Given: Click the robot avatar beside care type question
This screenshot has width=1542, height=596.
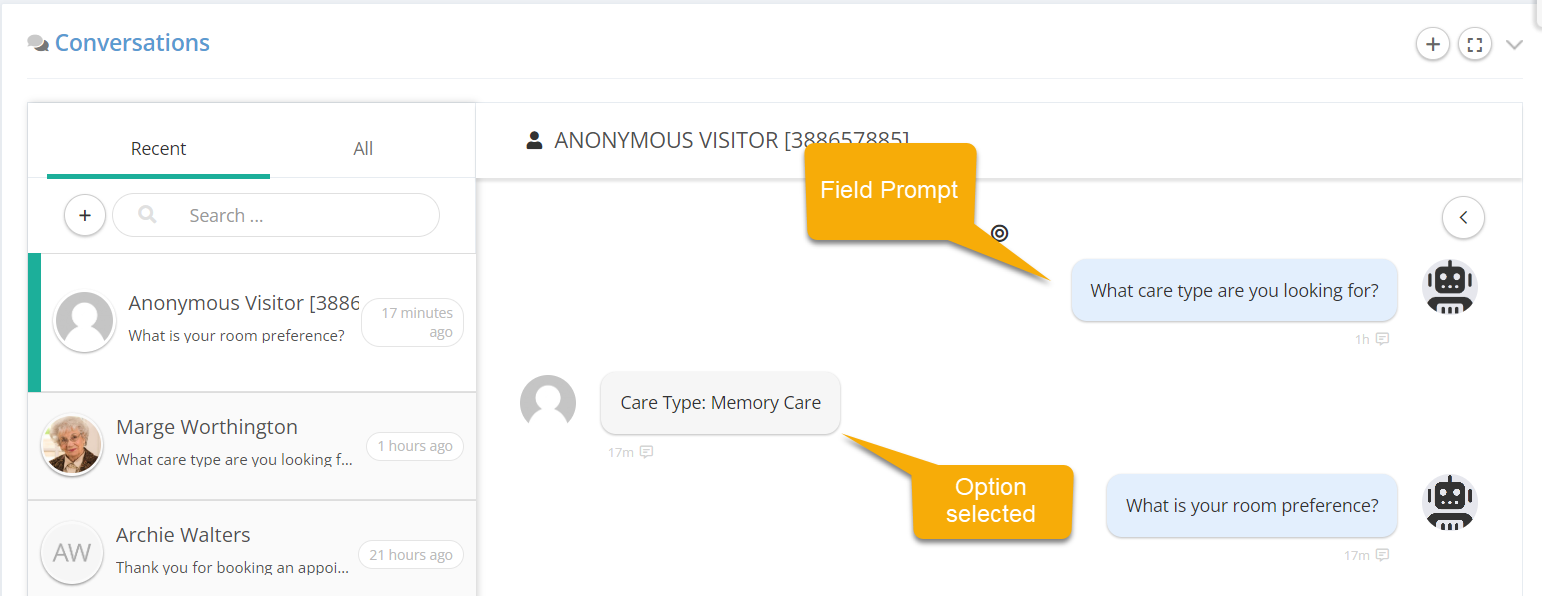Looking at the screenshot, I should (1449, 288).
